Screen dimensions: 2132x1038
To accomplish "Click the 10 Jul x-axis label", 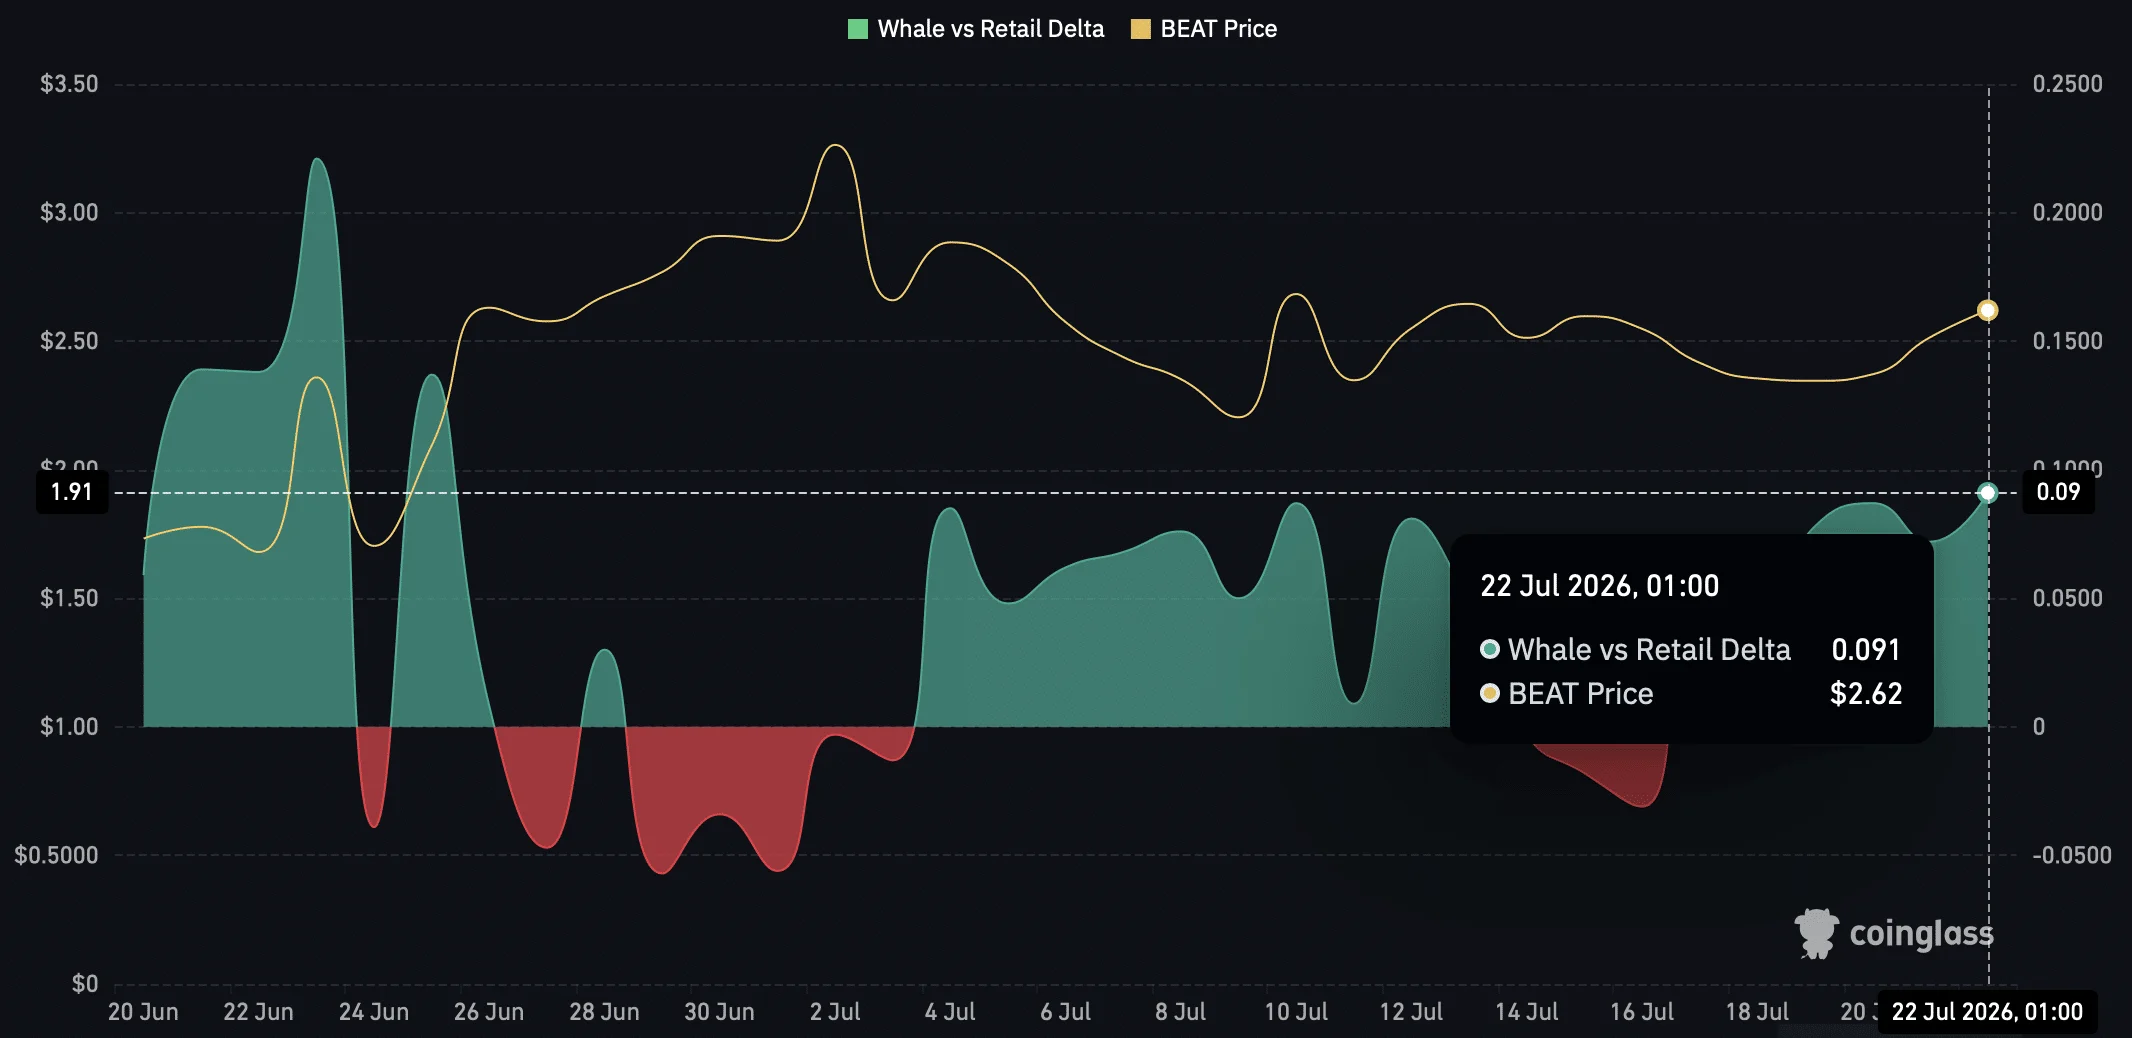I will (x=1296, y=1012).
